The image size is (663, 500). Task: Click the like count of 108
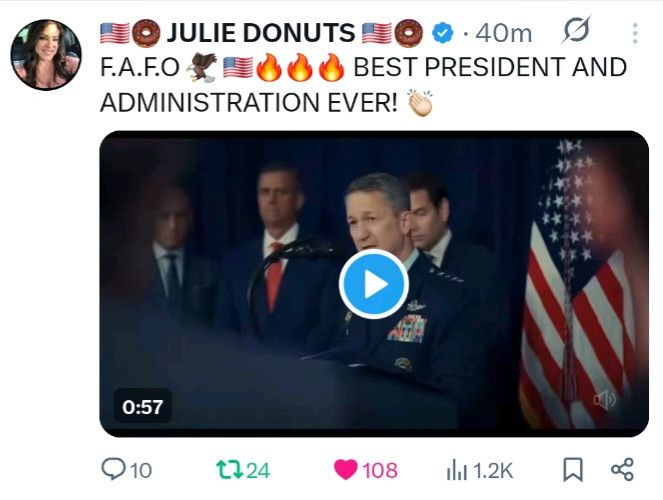click(x=380, y=470)
